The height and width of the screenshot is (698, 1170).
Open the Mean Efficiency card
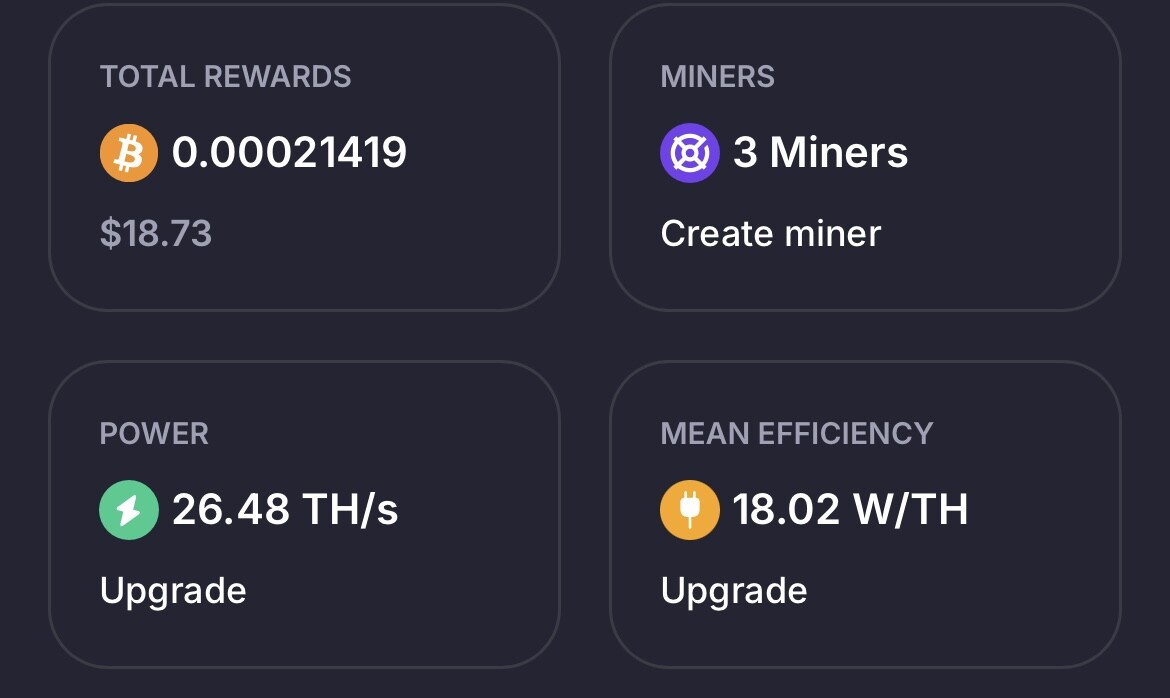(x=866, y=514)
